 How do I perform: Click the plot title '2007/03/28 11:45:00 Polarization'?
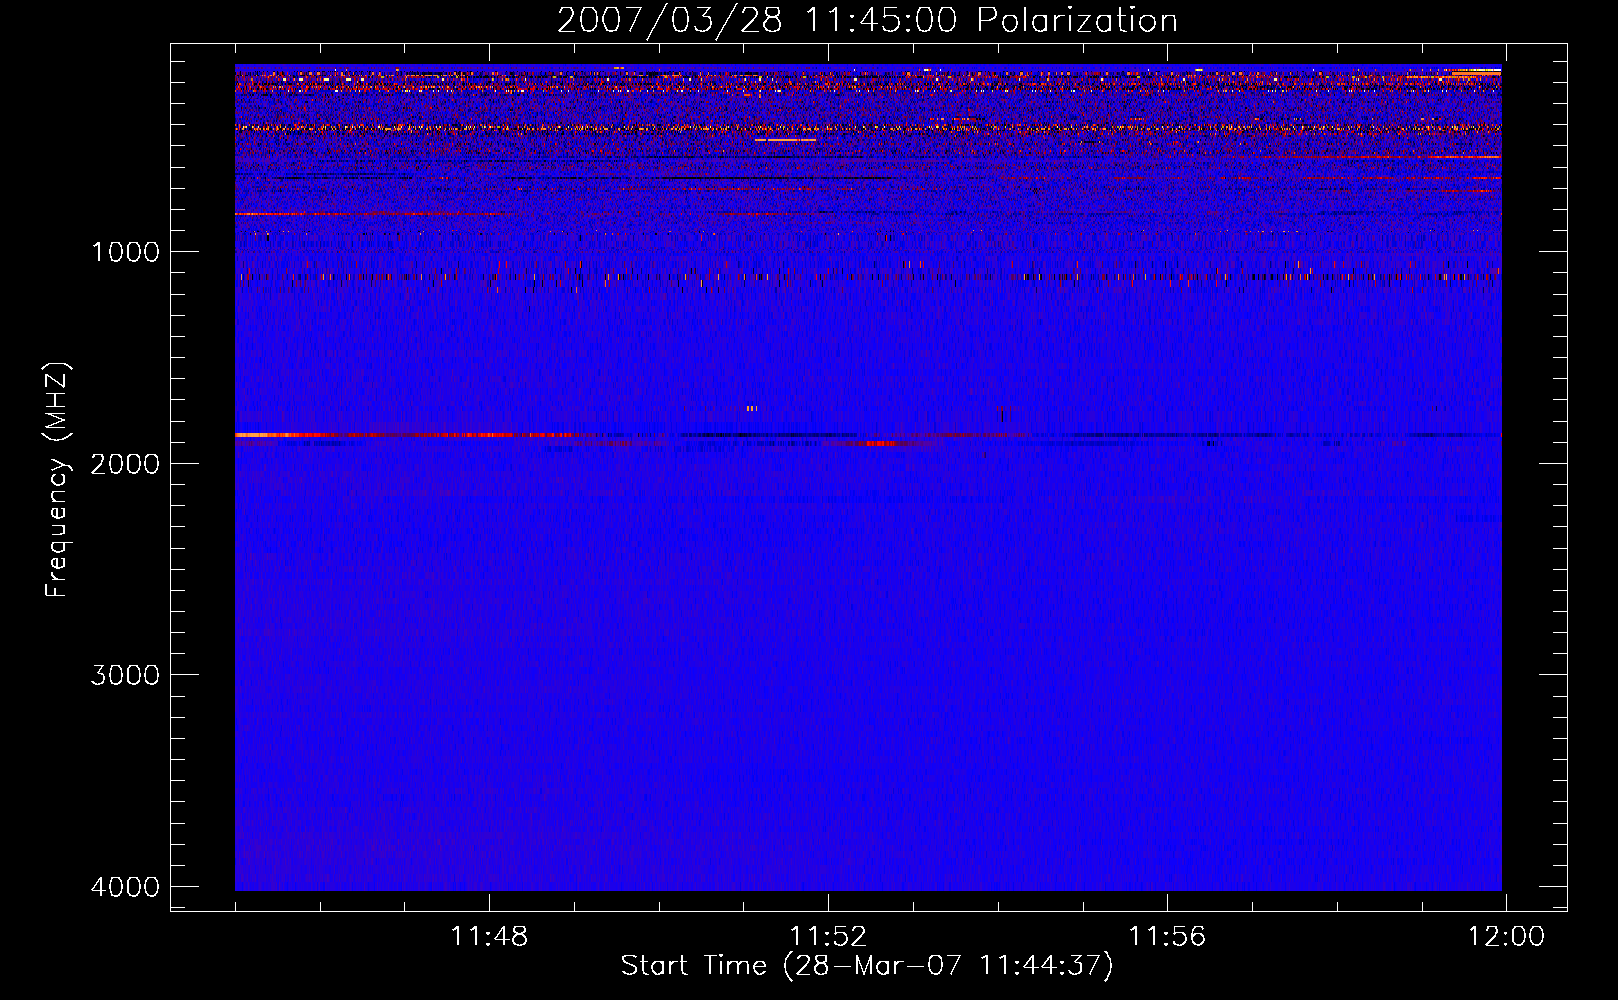coord(867,20)
